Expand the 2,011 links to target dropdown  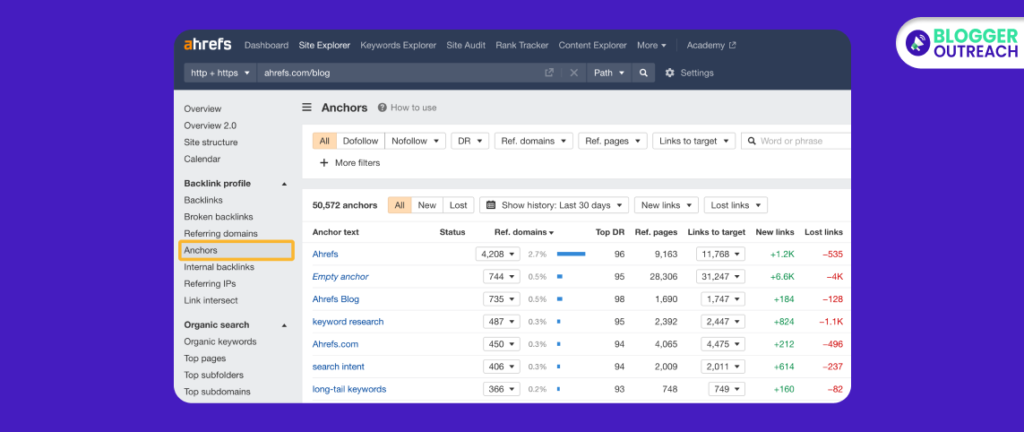click(x=723, y=367)
